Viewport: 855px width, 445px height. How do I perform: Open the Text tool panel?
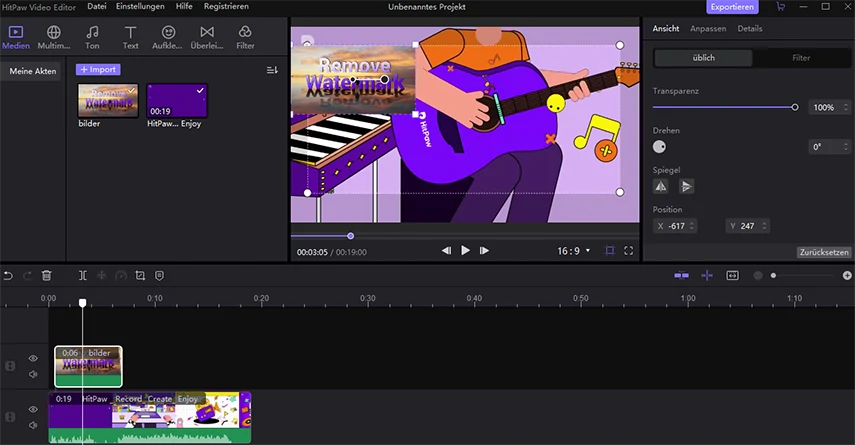(130, 38)
